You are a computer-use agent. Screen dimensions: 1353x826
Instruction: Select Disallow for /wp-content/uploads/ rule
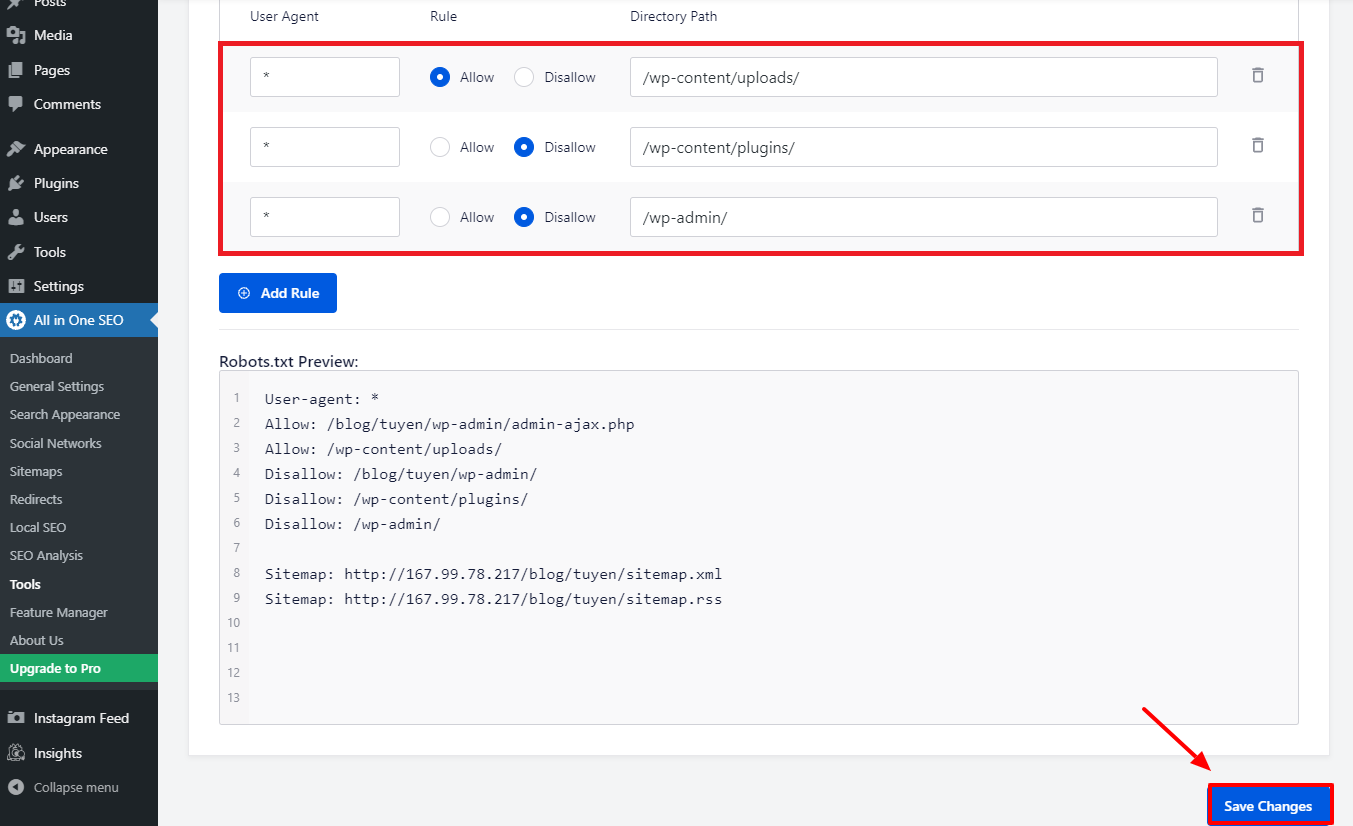point(524,77)
